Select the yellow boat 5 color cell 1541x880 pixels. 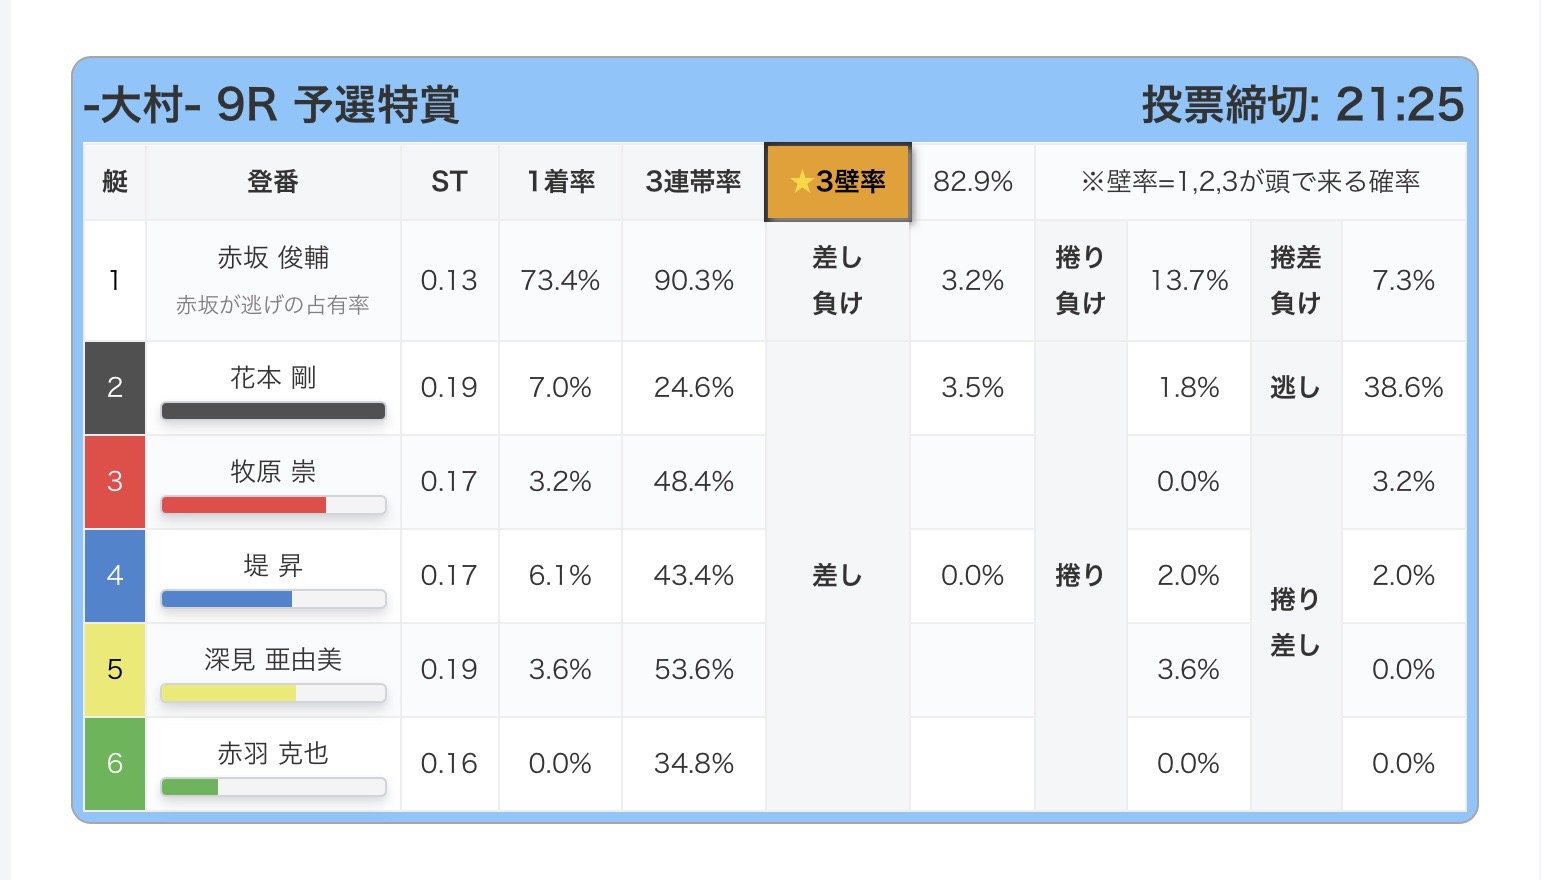115,669
